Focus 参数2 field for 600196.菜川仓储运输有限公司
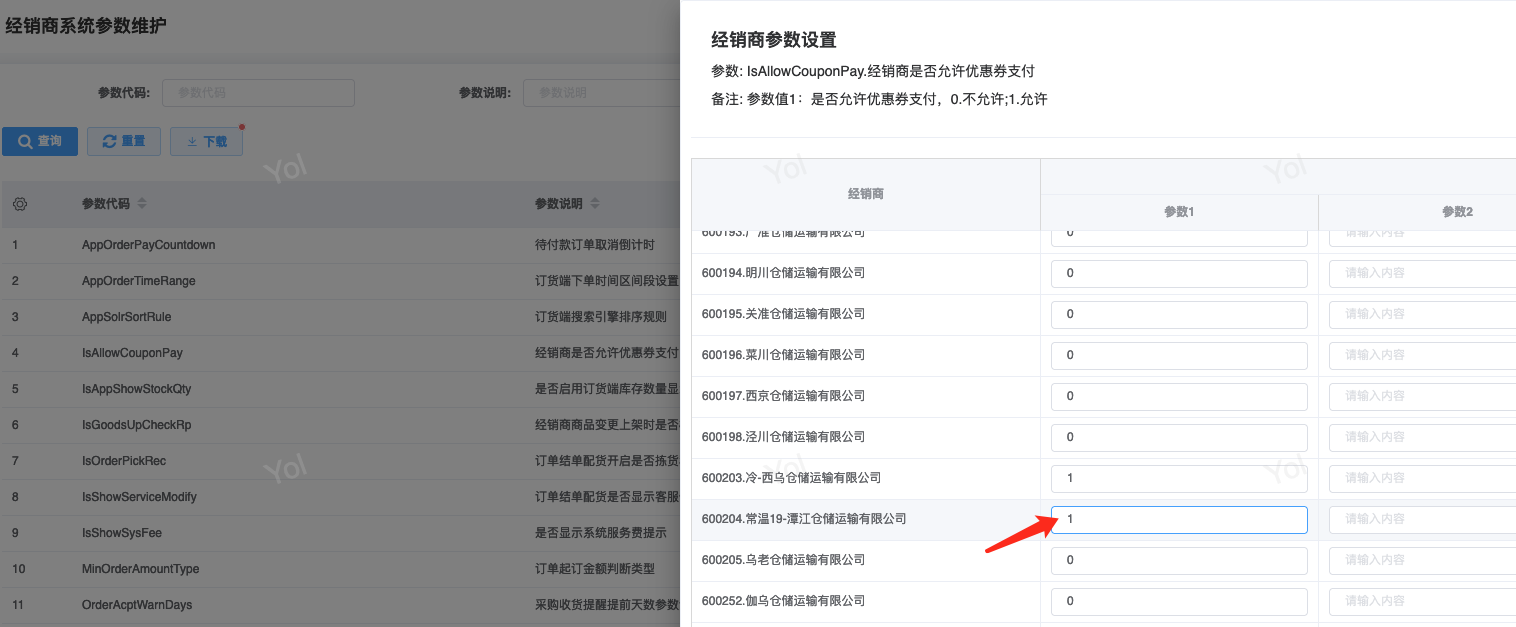Screen dimensions: 1516x627 [x=1422, y=355]
